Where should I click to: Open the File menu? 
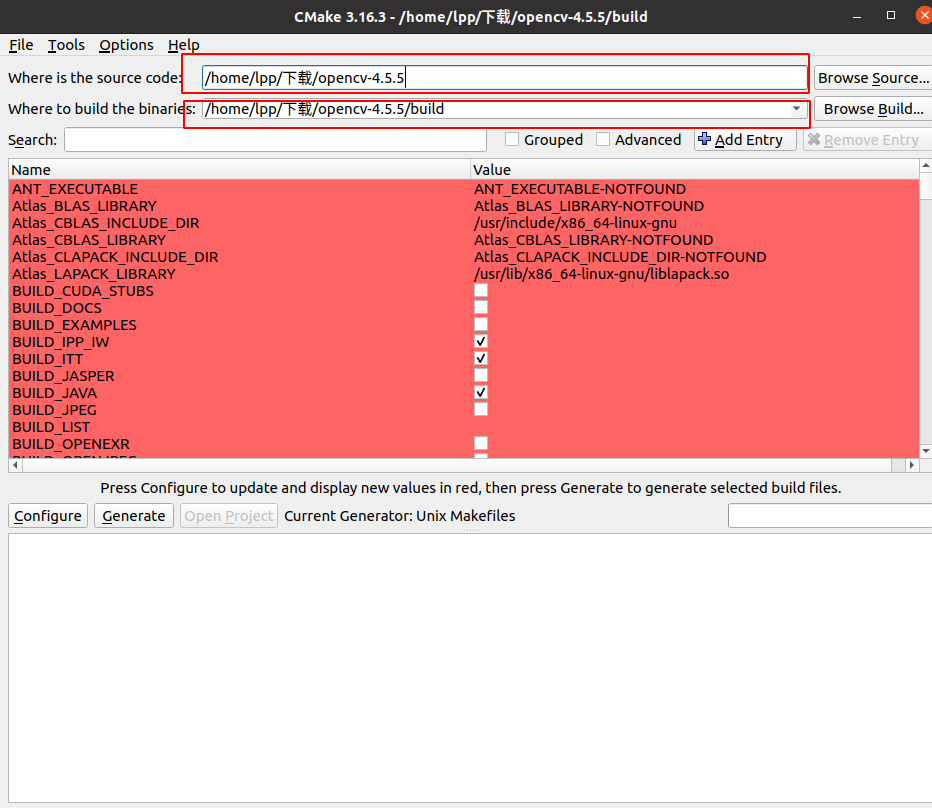tap(21, 45)
